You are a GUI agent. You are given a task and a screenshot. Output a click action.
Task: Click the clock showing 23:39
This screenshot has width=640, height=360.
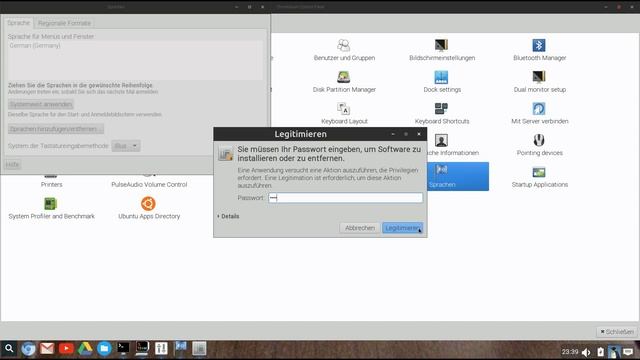(x=570, y=351)
